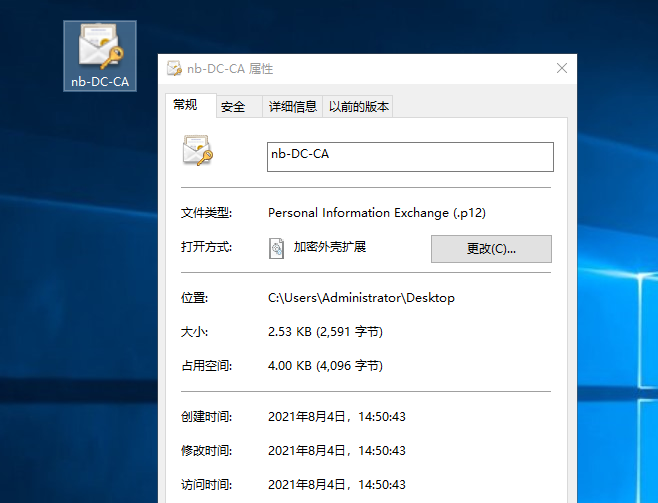The width and height of the screenshot is (658, 503).
Task: Click the 更改(C)... button
Action: click(x=491, y=249)
